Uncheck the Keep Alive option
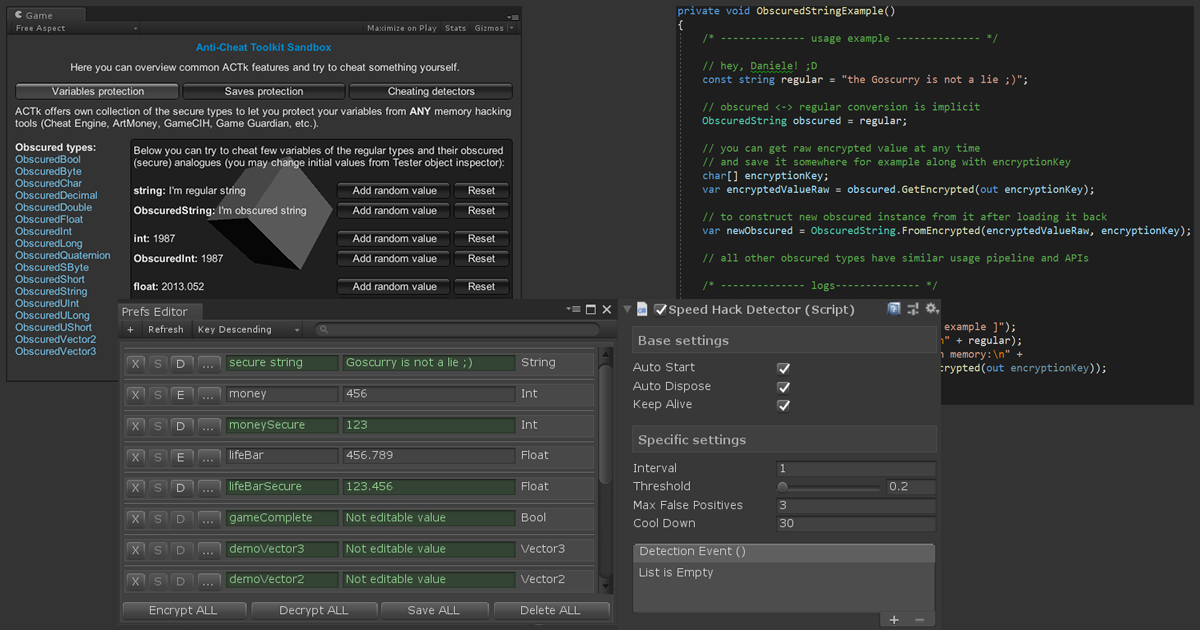The image size is (1200, 630). click(x=784, y=405)
